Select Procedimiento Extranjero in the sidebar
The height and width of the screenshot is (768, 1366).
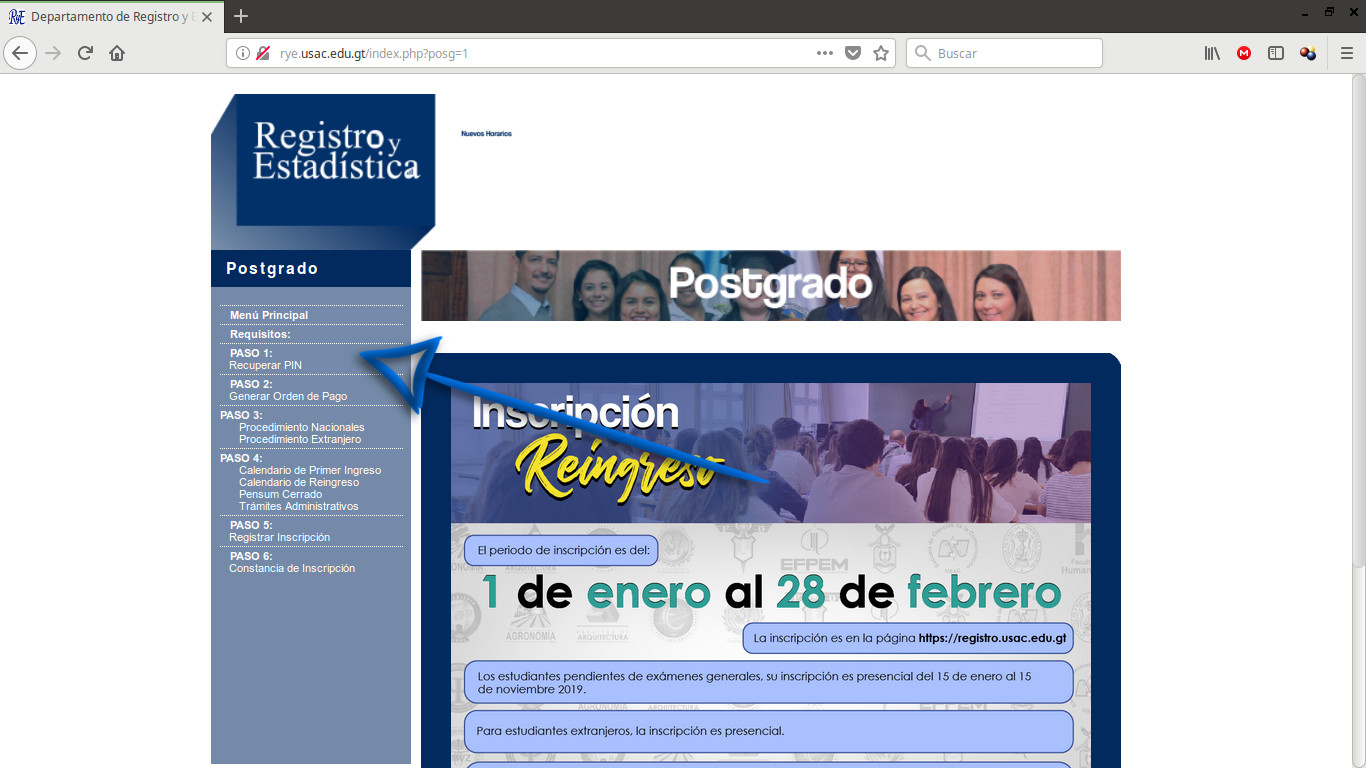(300, 439)
